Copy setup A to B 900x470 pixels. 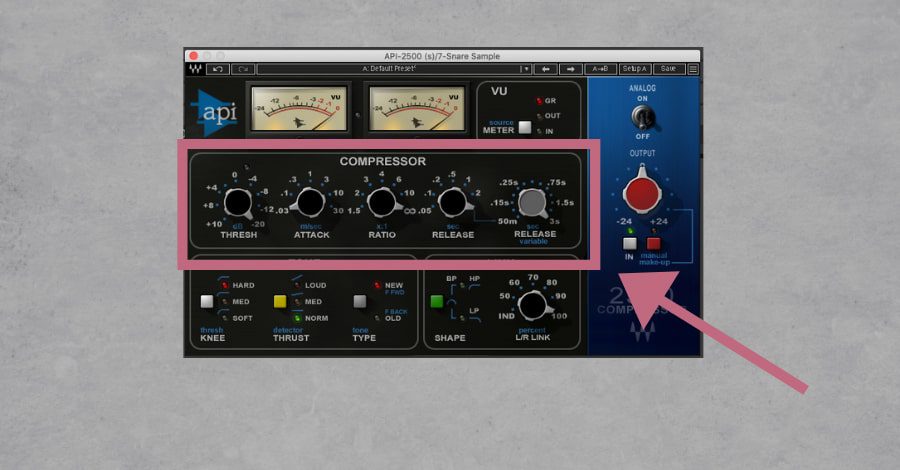(600, 69)
